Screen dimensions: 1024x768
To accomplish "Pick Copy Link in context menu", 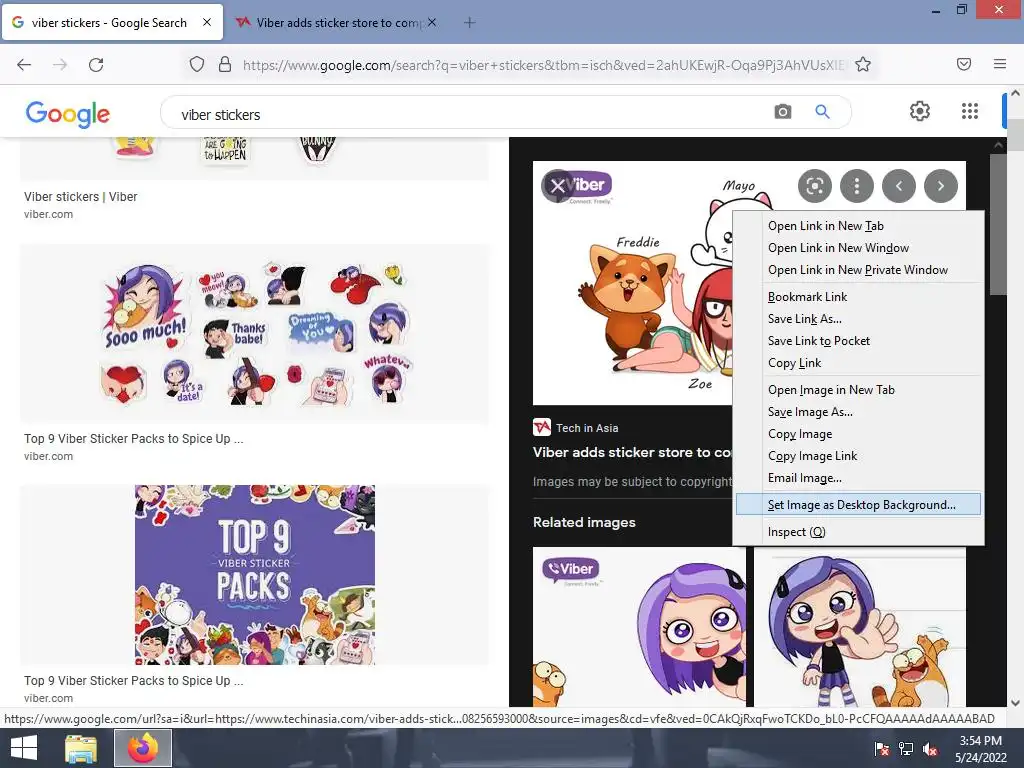I will (x=858, y=363).
